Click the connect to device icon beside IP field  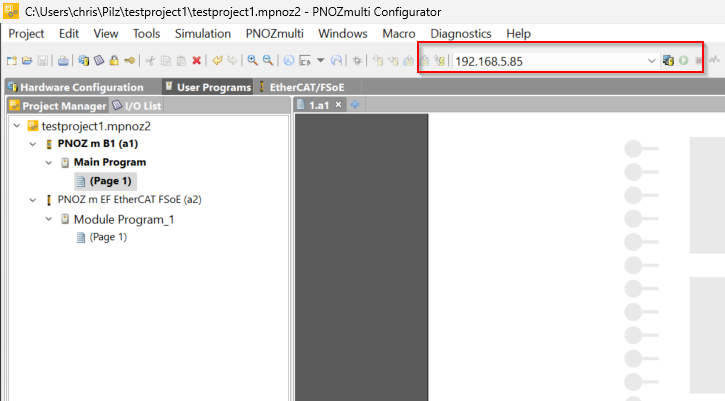point(668,61)
